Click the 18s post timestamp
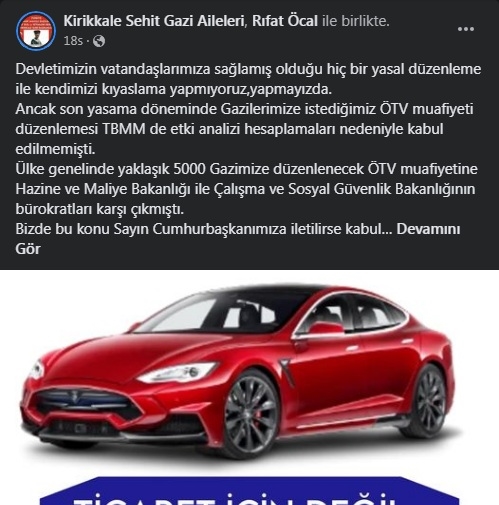 pos(73,41)
